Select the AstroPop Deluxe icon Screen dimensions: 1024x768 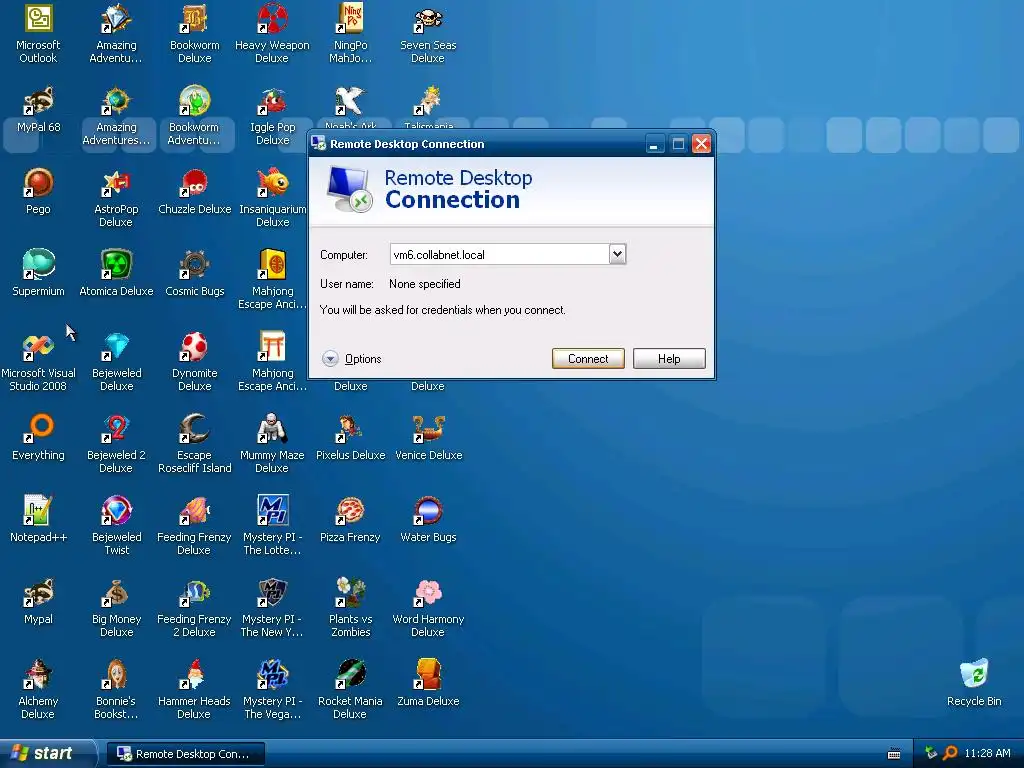pos(116,198)
